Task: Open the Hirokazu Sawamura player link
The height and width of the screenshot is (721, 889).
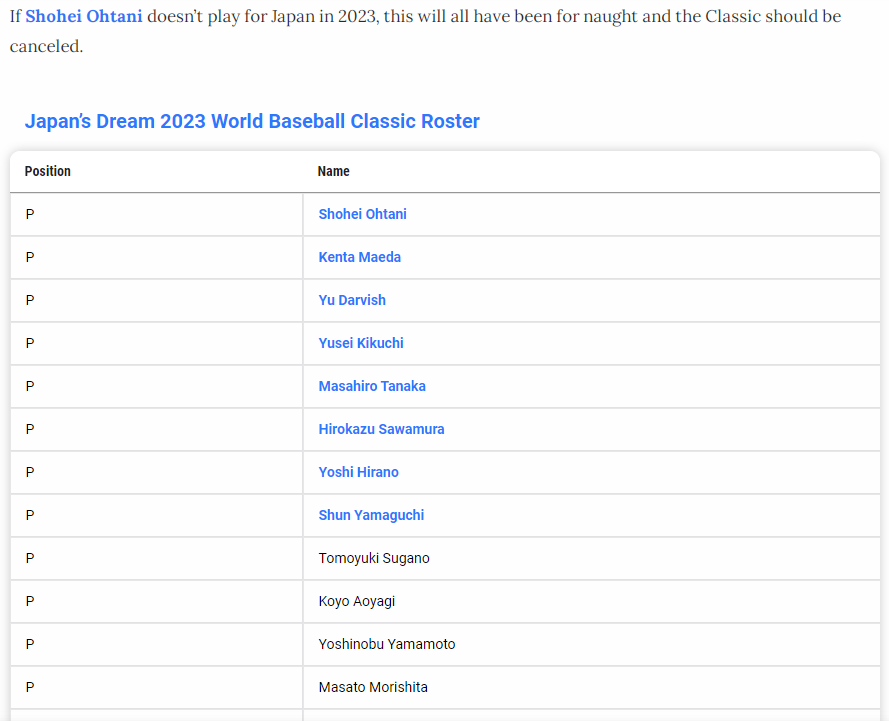Action: pos(382,430)
